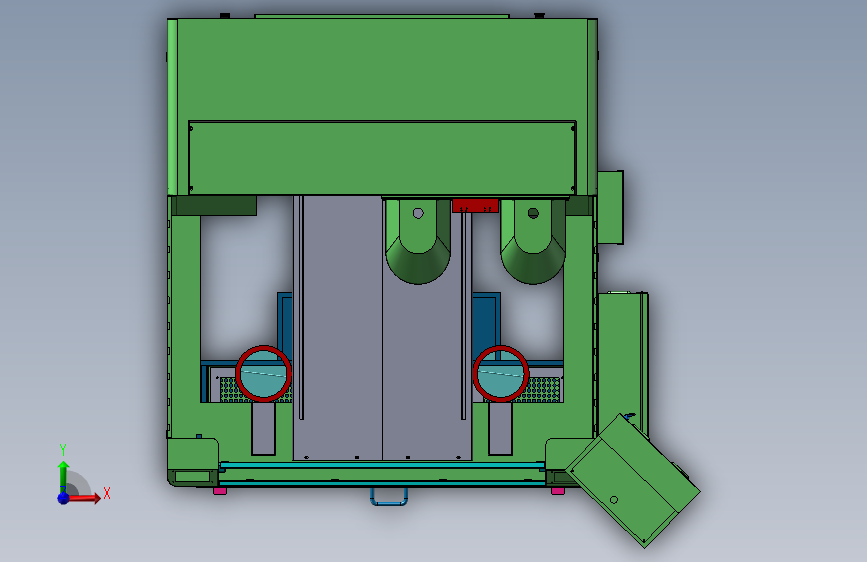867x562 pixels.
Task: Select the right green curved duct
Action: [x=533, y=242]
